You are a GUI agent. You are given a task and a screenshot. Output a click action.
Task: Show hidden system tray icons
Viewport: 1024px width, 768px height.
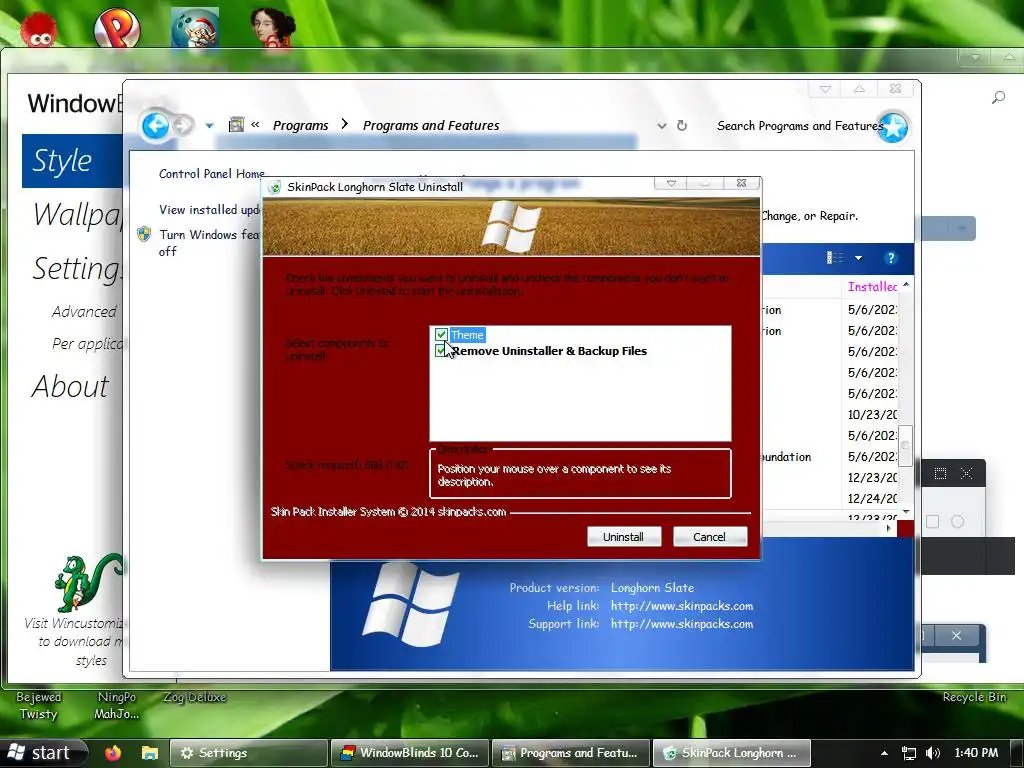[884, 754]
